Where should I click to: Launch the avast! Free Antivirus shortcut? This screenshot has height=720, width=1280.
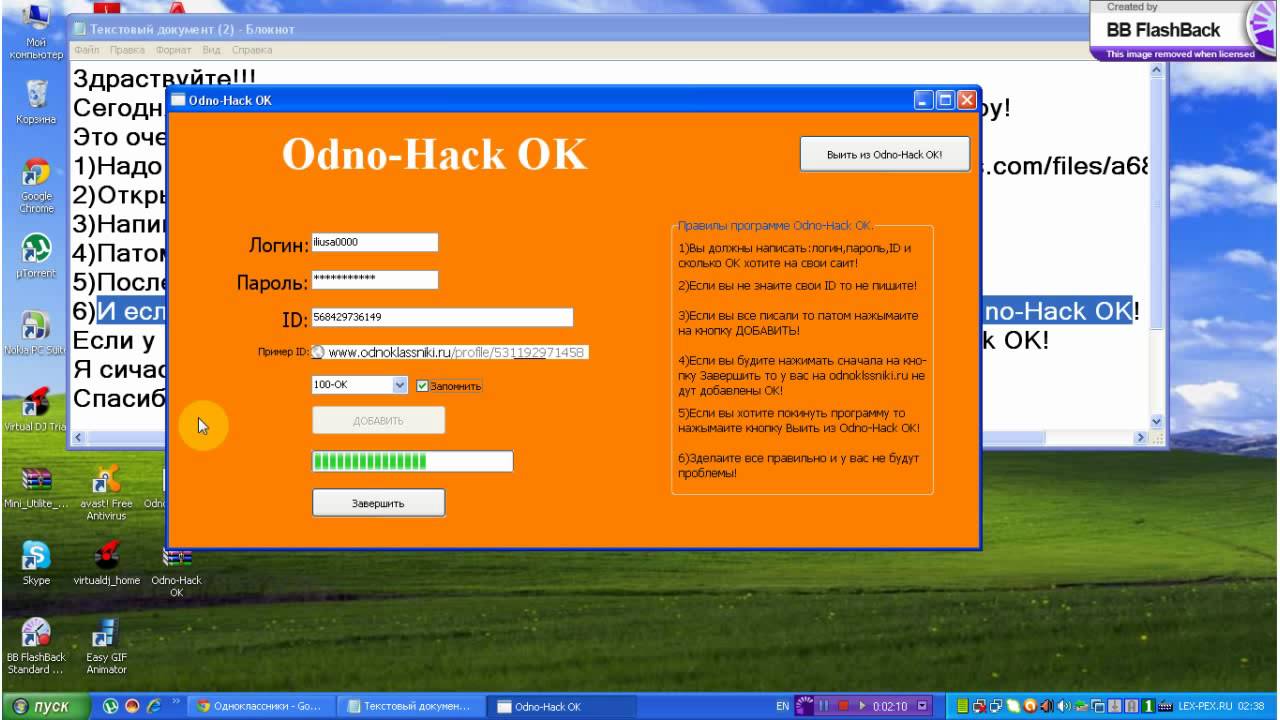[x=106, y=492]
